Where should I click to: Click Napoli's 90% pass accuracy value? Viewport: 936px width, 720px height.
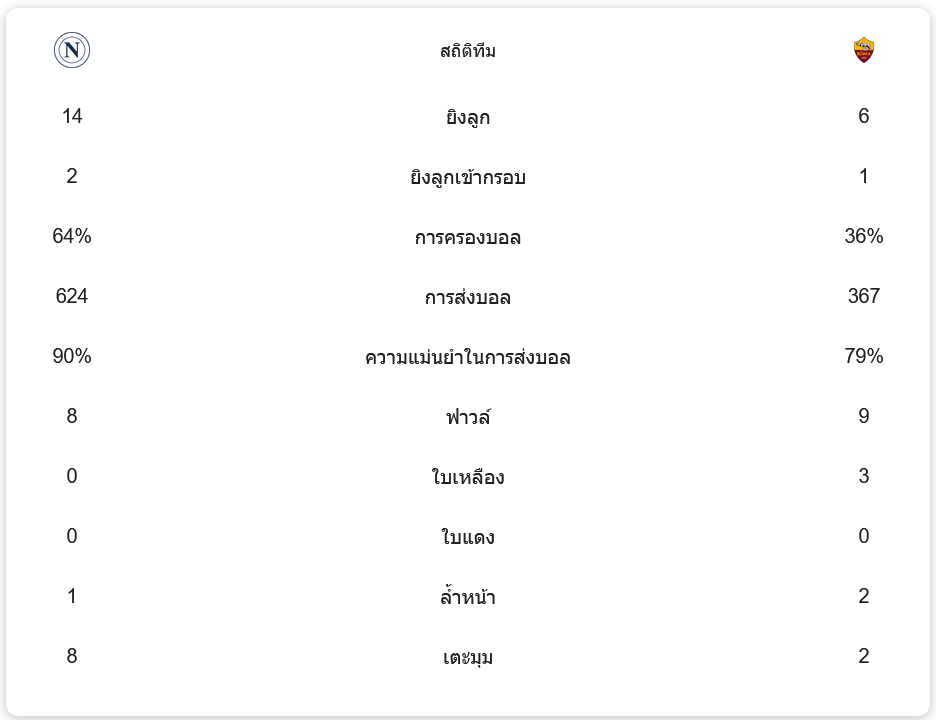coord(72,356)
